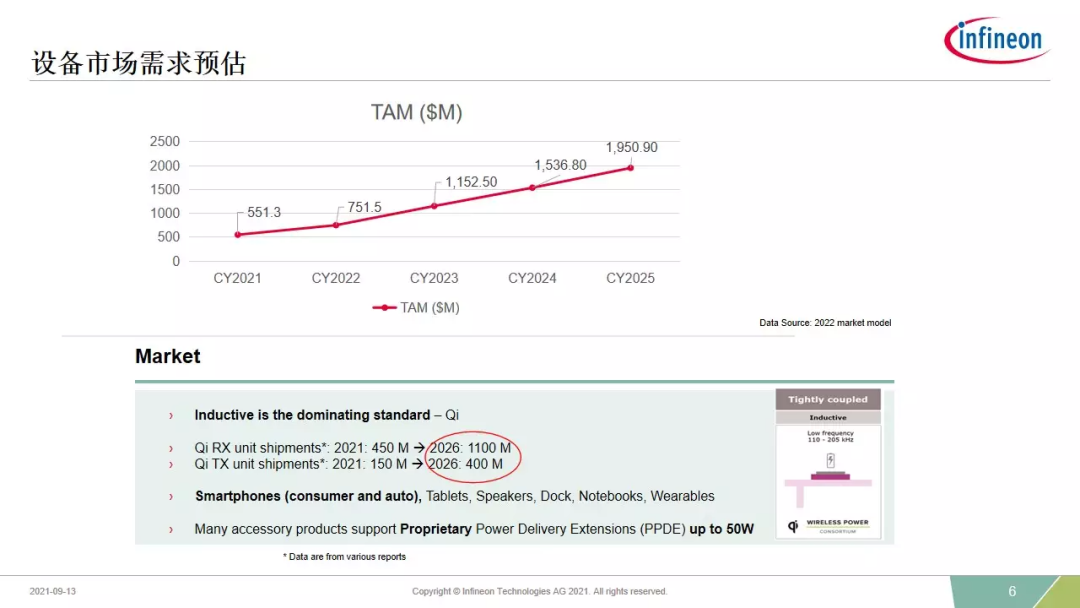Select the 751.5 data label

coord(364,207)
